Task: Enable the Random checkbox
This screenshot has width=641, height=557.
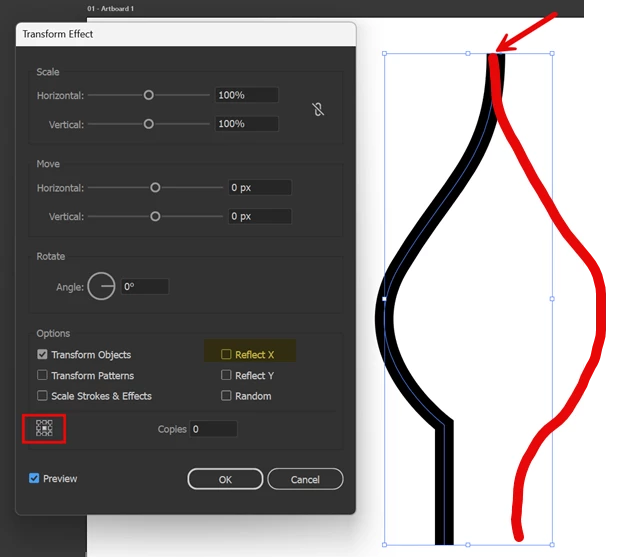Action: pyautogui.click(x=226, y=396)
